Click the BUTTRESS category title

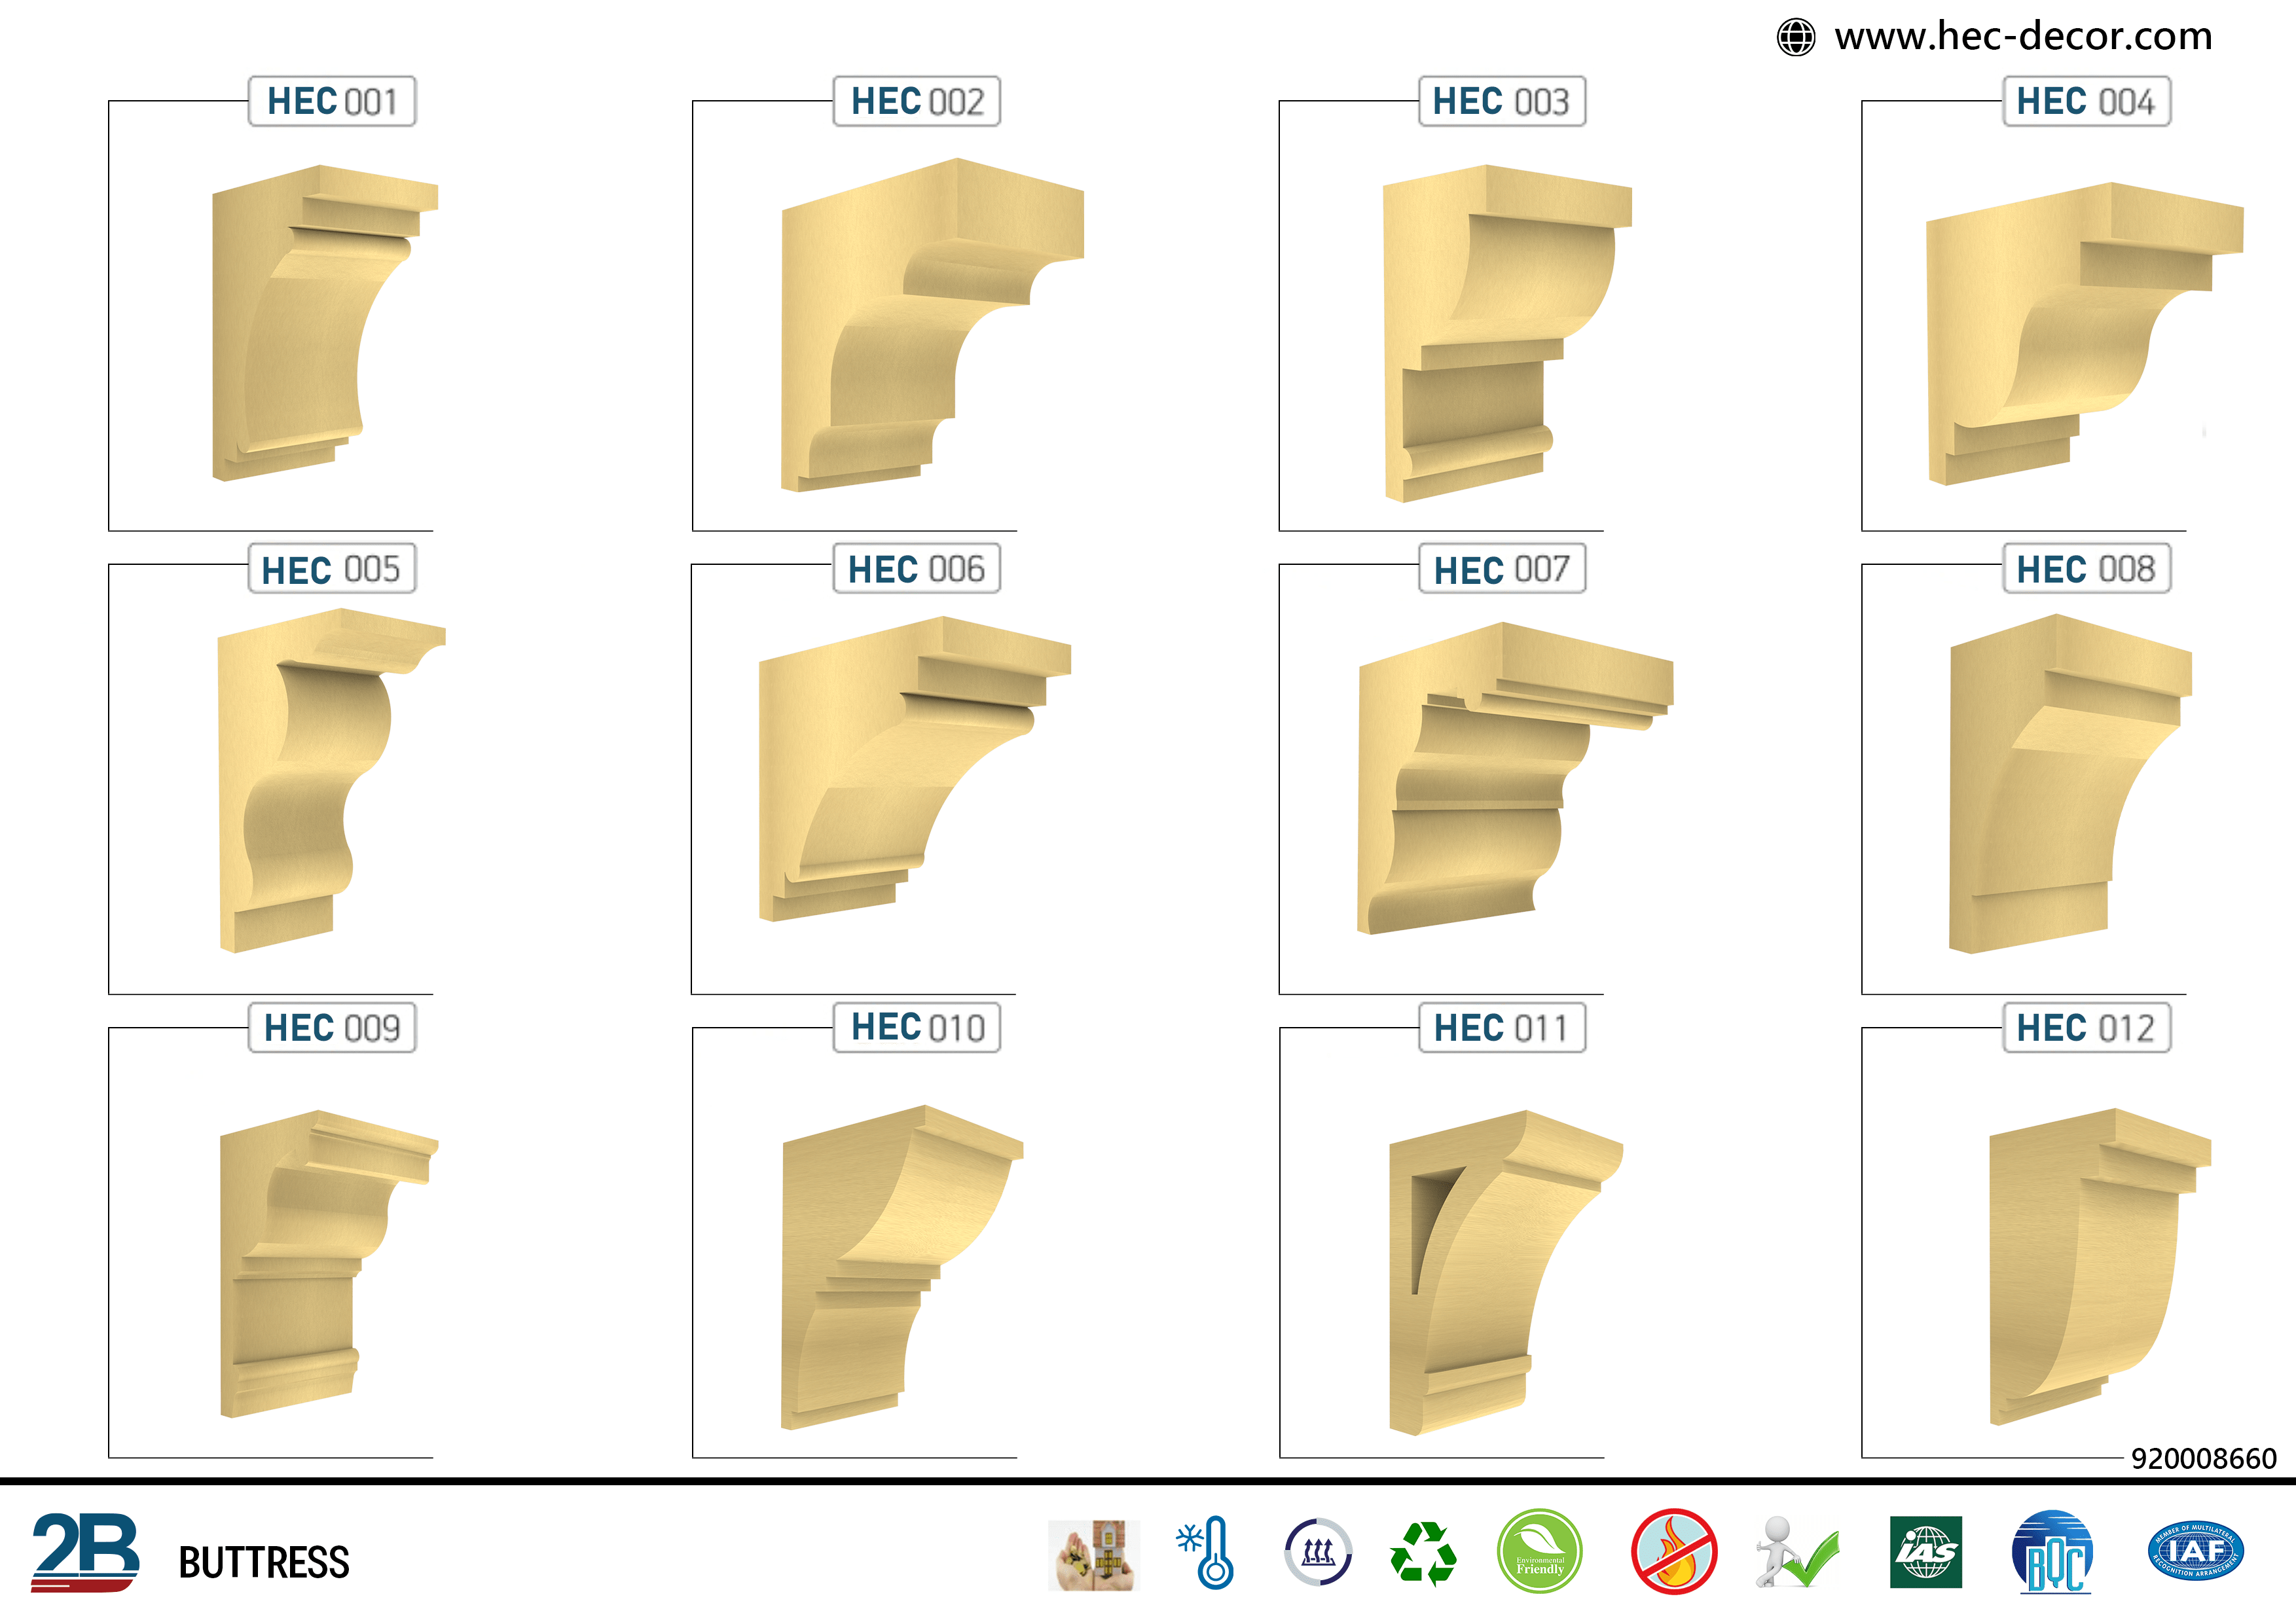tap(264, 1562)
